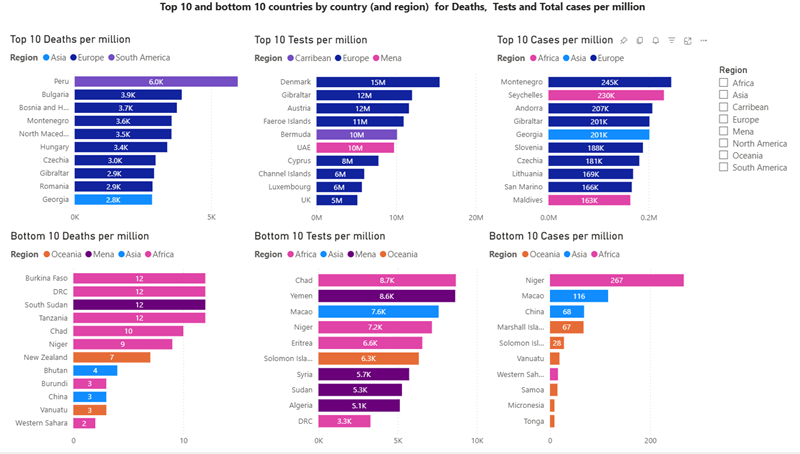
Task: Enable the South America region filter
Action: (723, 167)
